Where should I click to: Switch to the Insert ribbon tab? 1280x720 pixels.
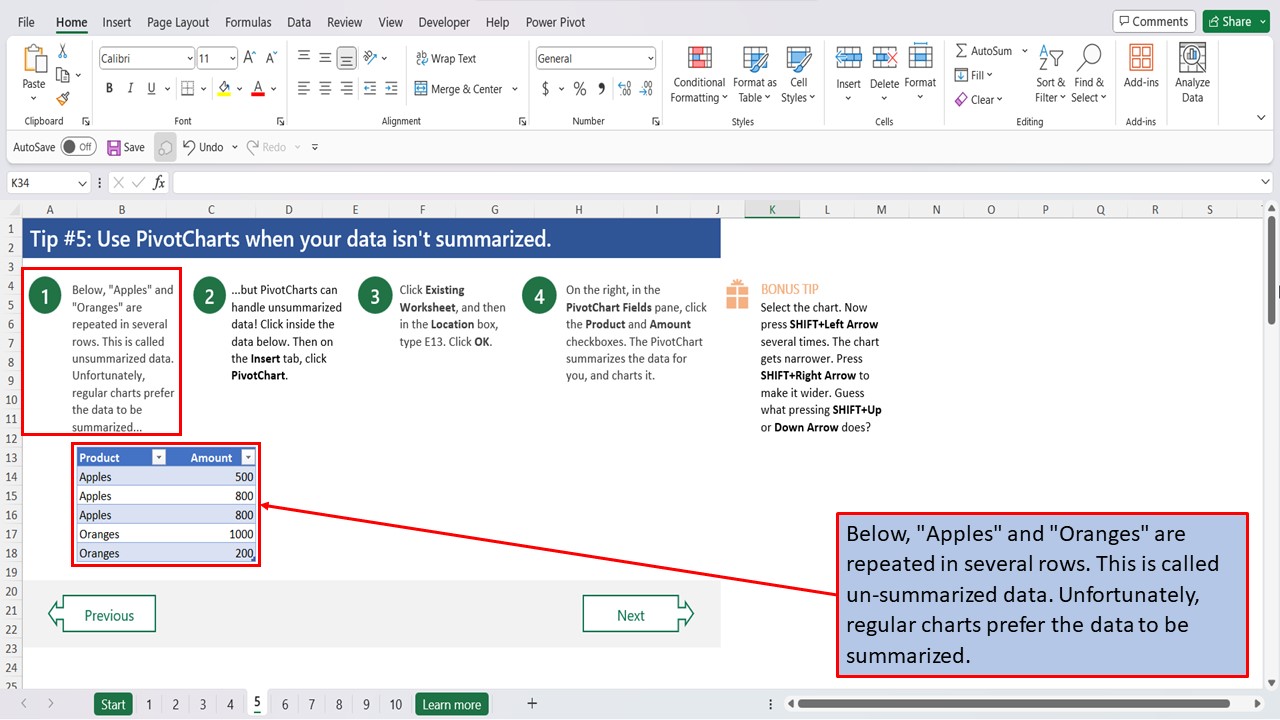tap(116, 21)
